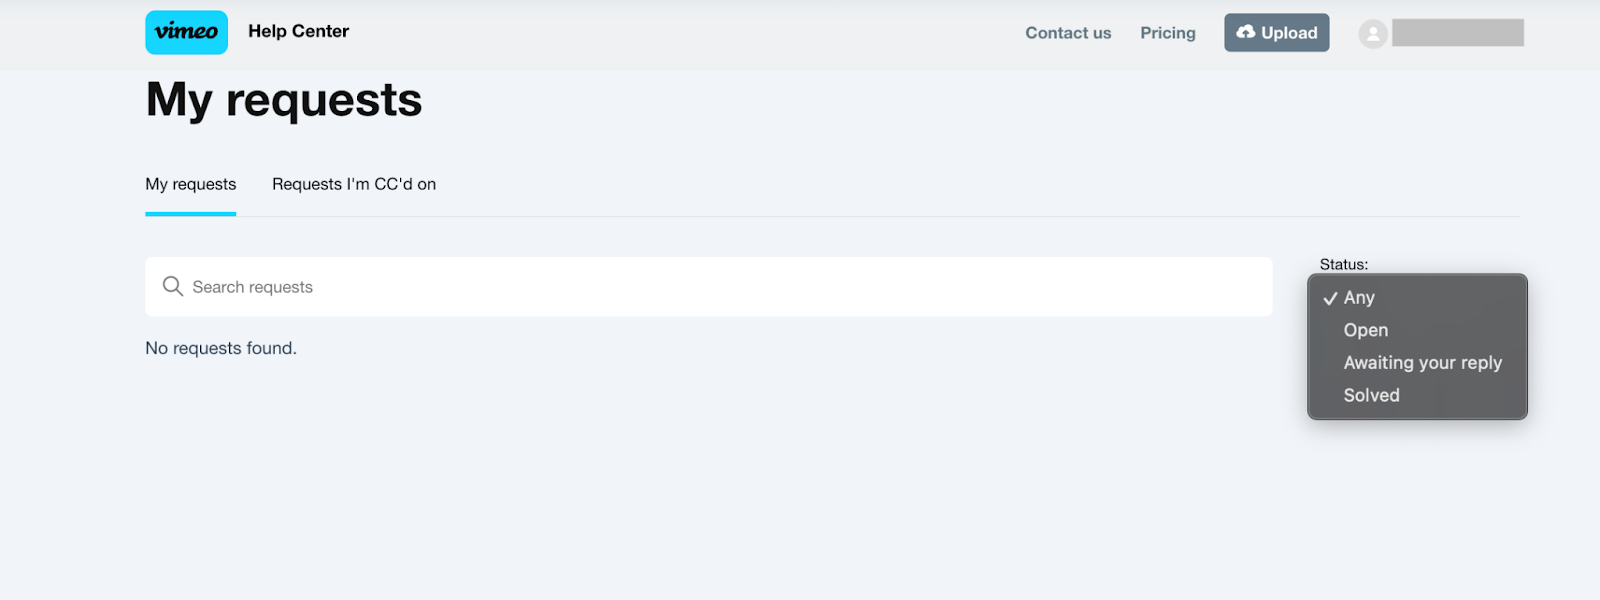The image size is (1600, 600).
Task: Open the greyed account name menu
Action: (1458, 33)
